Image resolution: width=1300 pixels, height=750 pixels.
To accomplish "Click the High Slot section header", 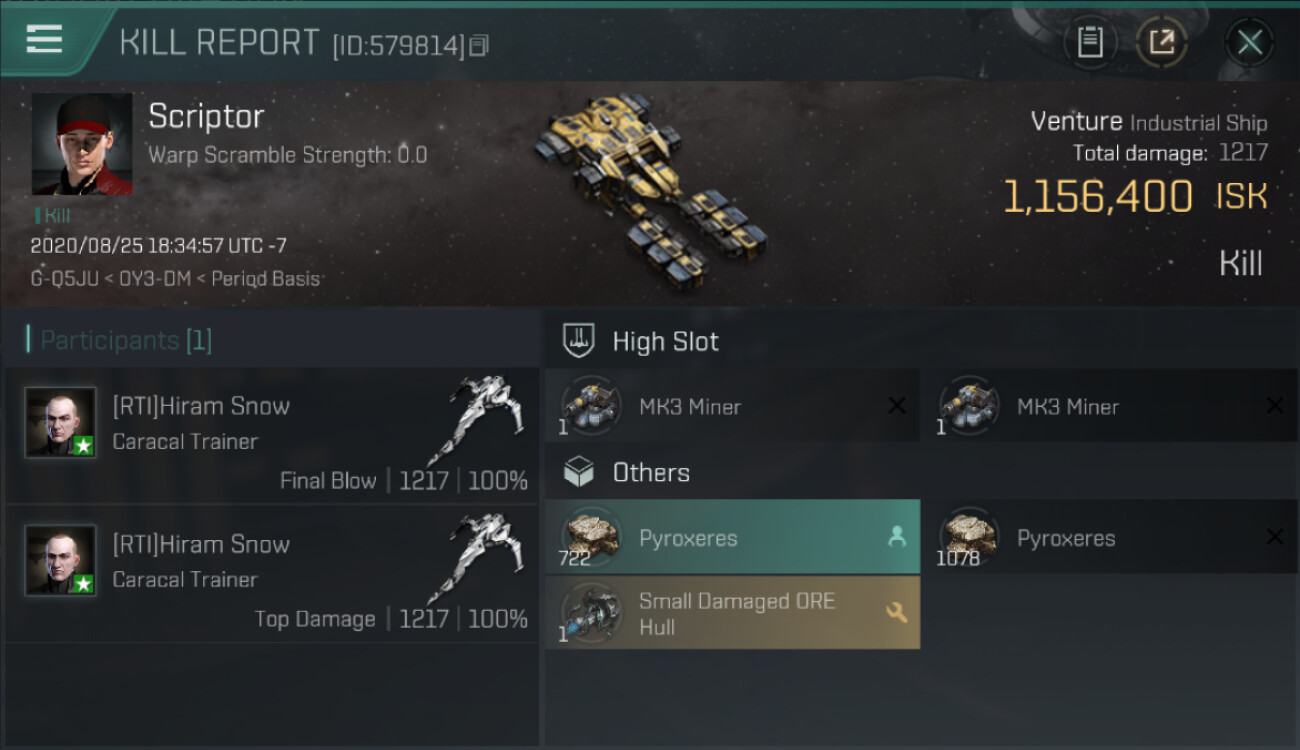I will [x=665, y=342].
